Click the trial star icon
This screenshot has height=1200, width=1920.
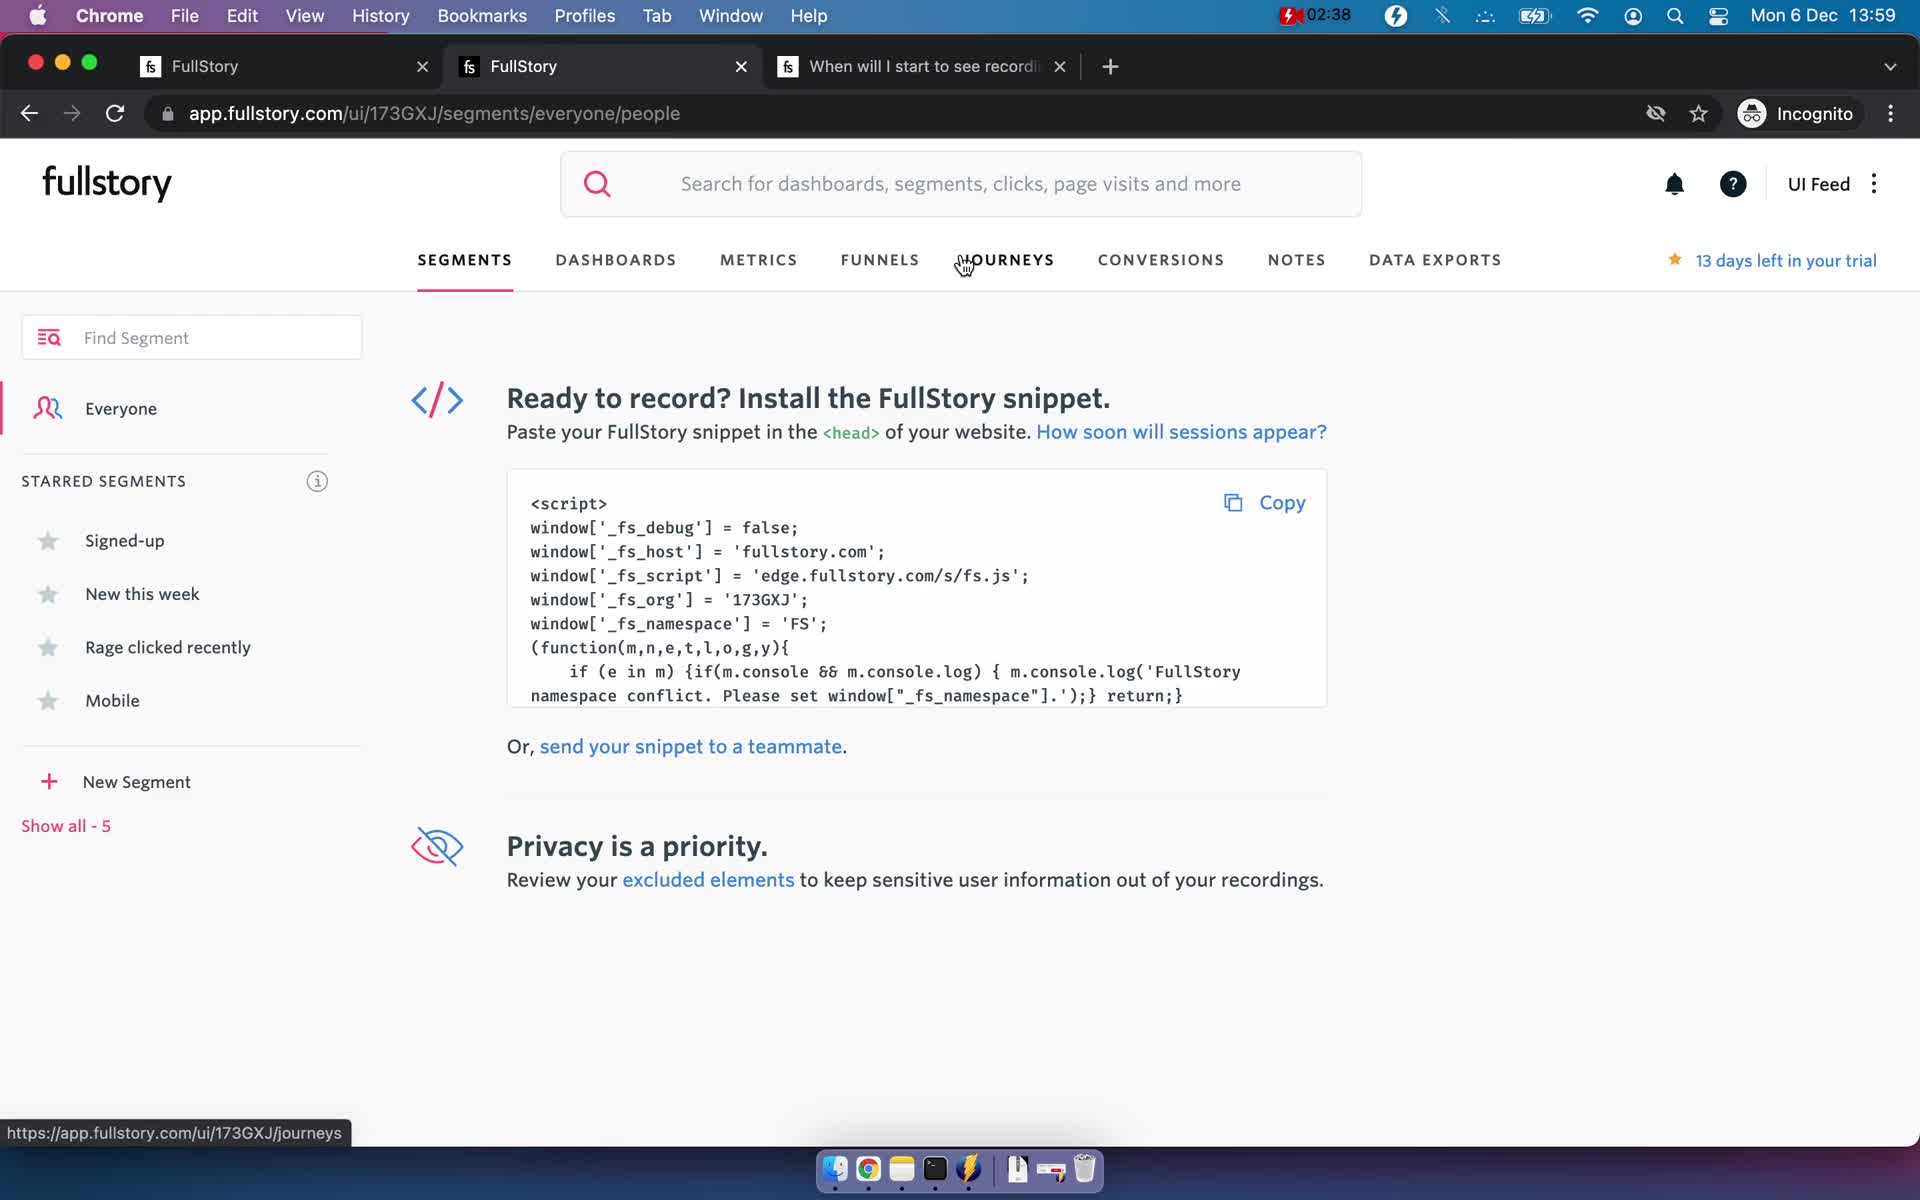tap(1674, 259)
